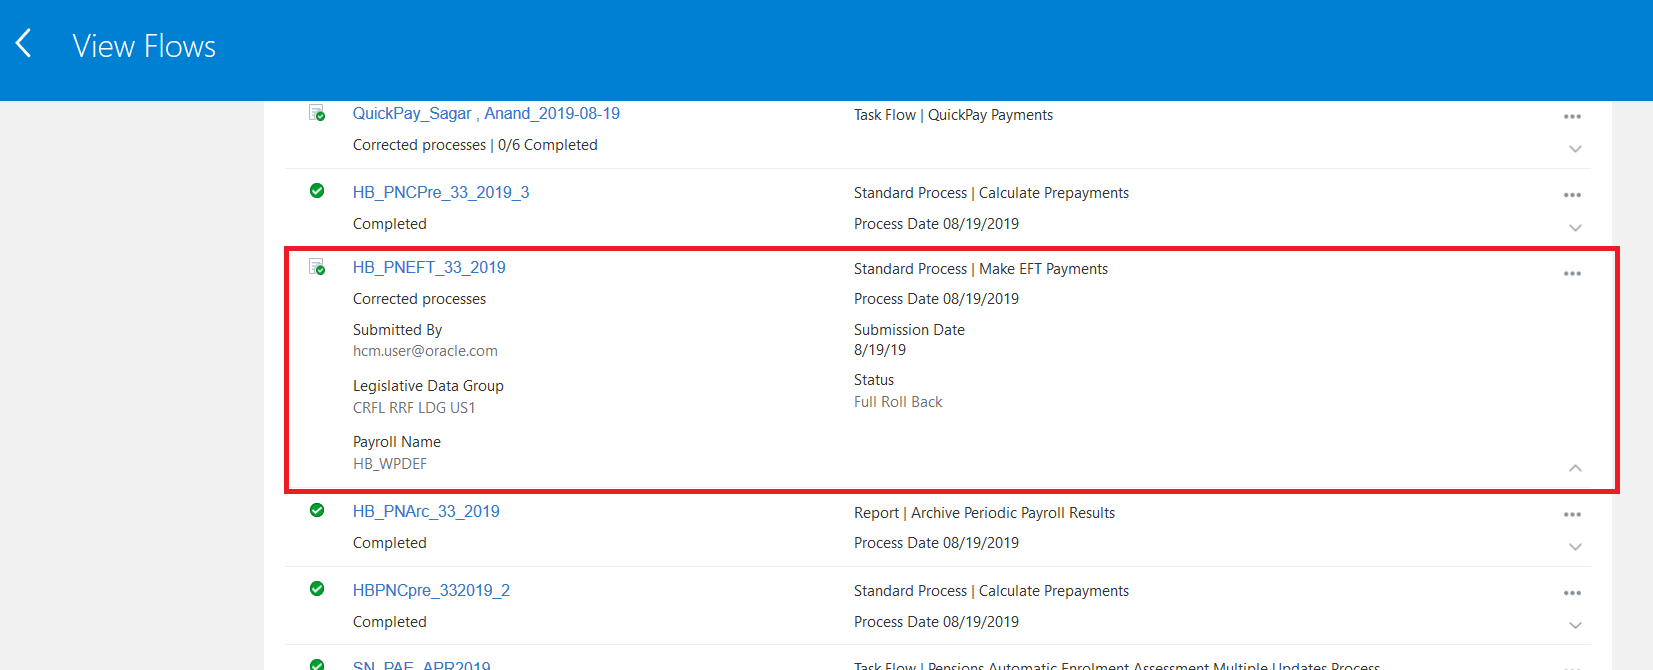Image resolution: width=1653 pixels, height=670 pixels.
Task: Open HB_PNCPre_33_2019_3 flow link
Action: 441,192
